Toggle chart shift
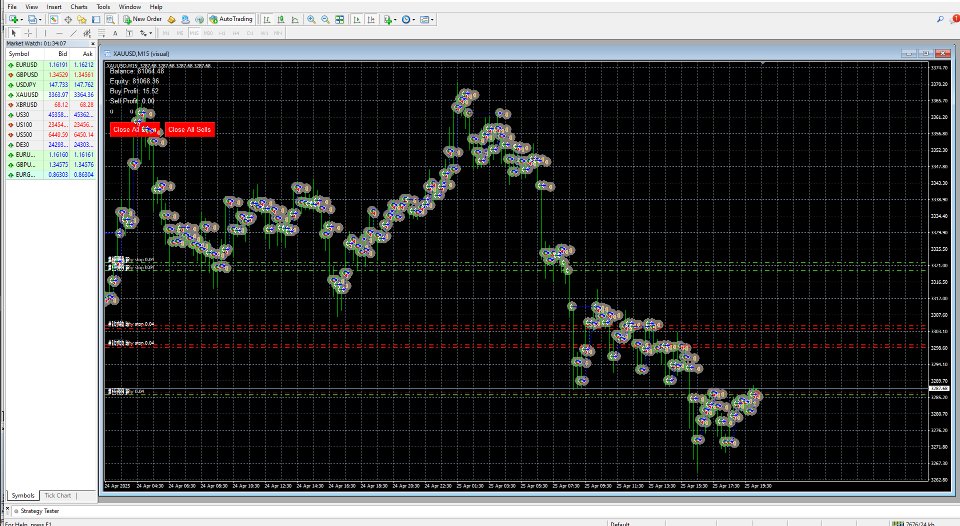The height and width of the screenshot is (526, 960). click(x=371, y=20)
